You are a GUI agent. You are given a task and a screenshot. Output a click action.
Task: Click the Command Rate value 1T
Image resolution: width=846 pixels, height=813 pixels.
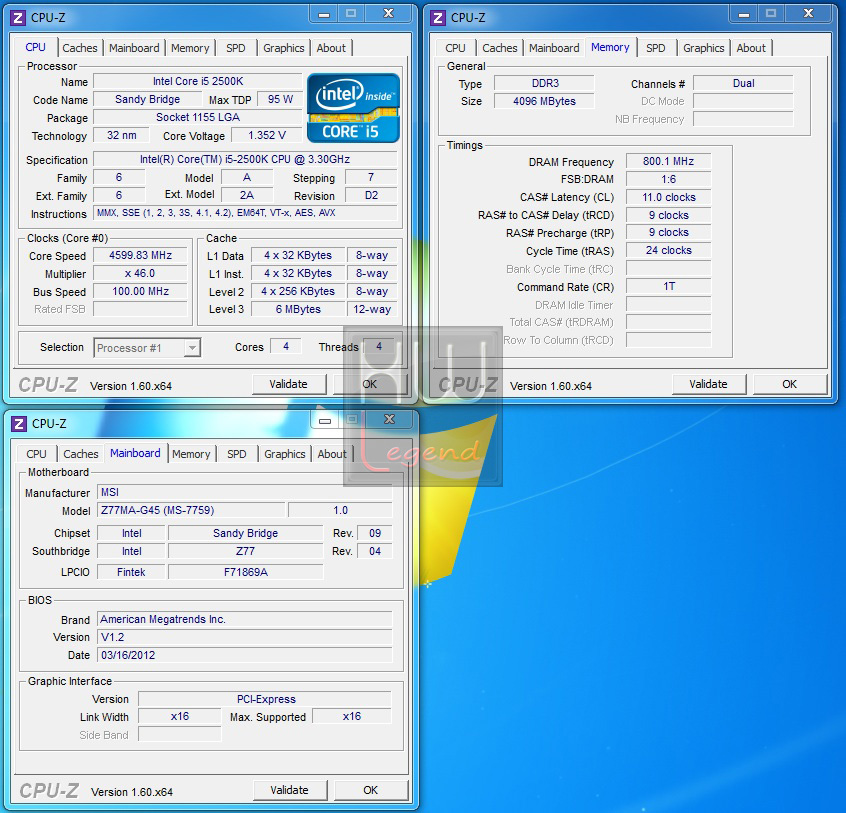click(668, 286)
